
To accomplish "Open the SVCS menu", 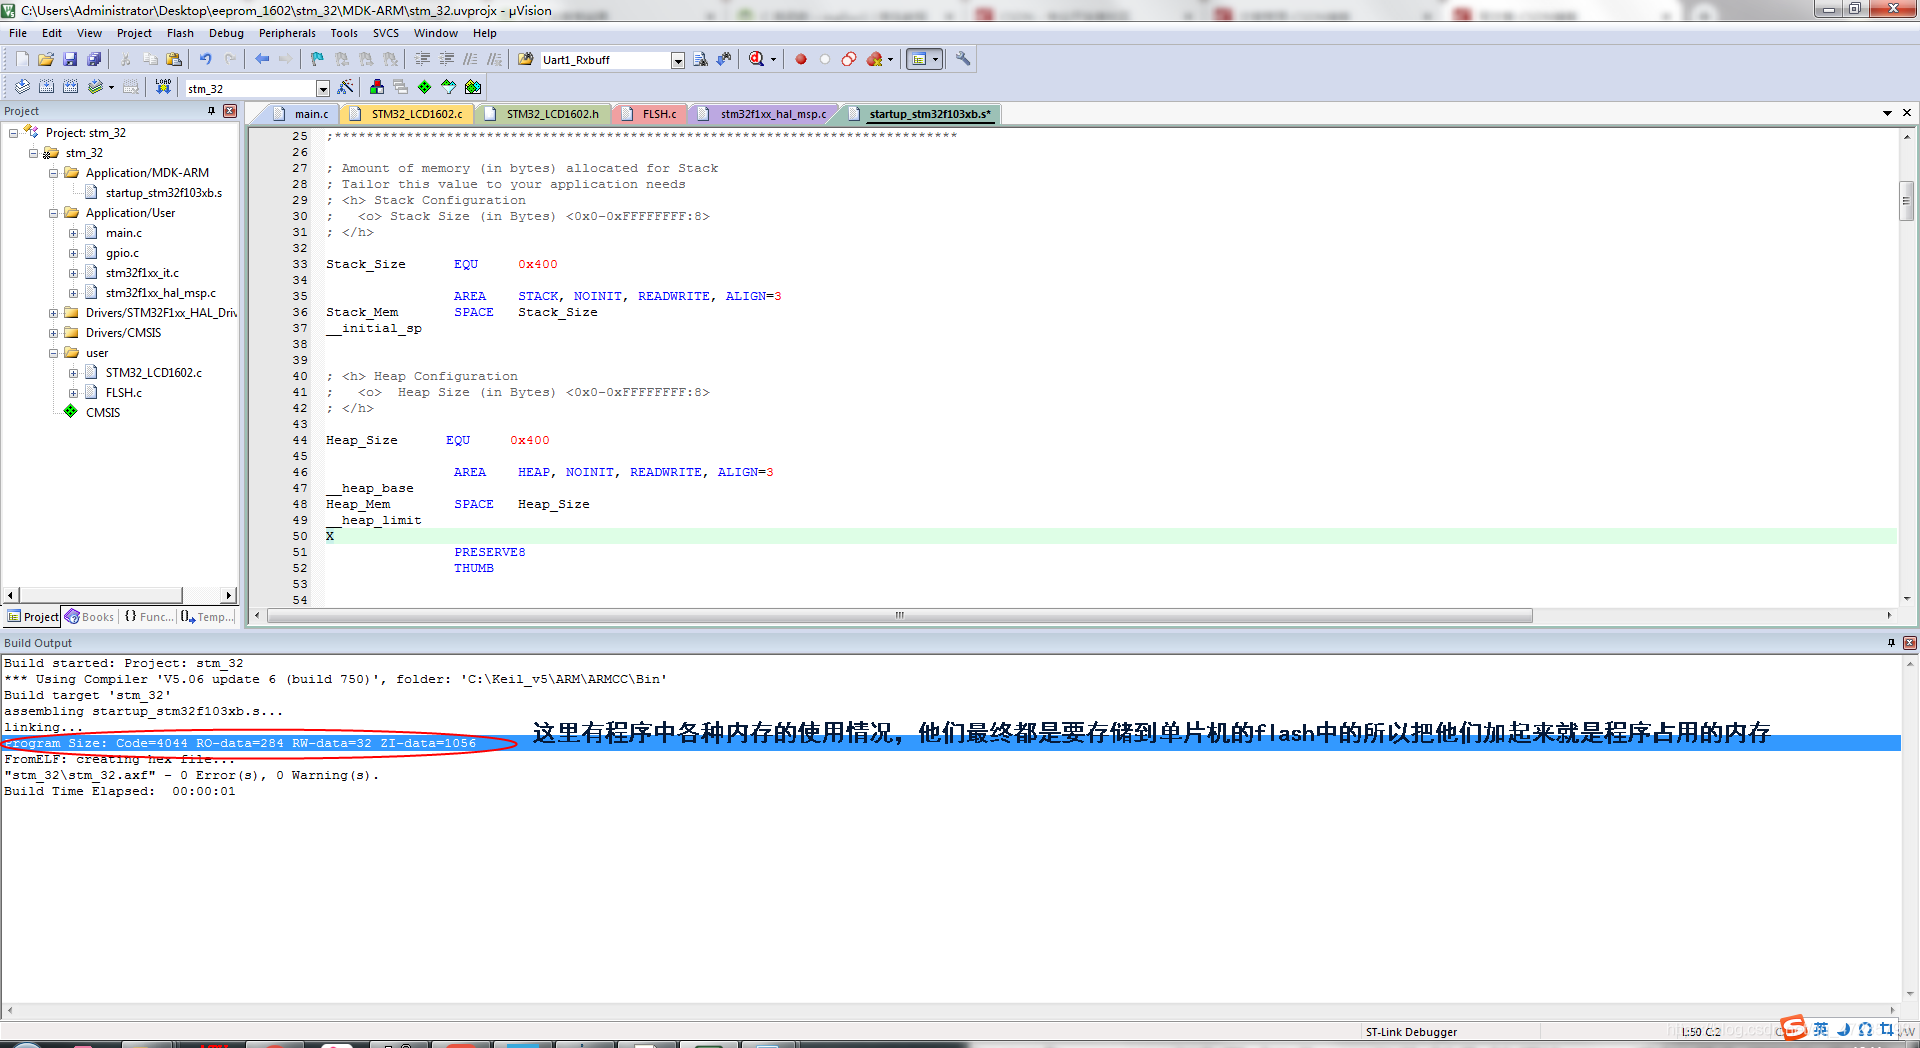I will click(x=386, y=33).
